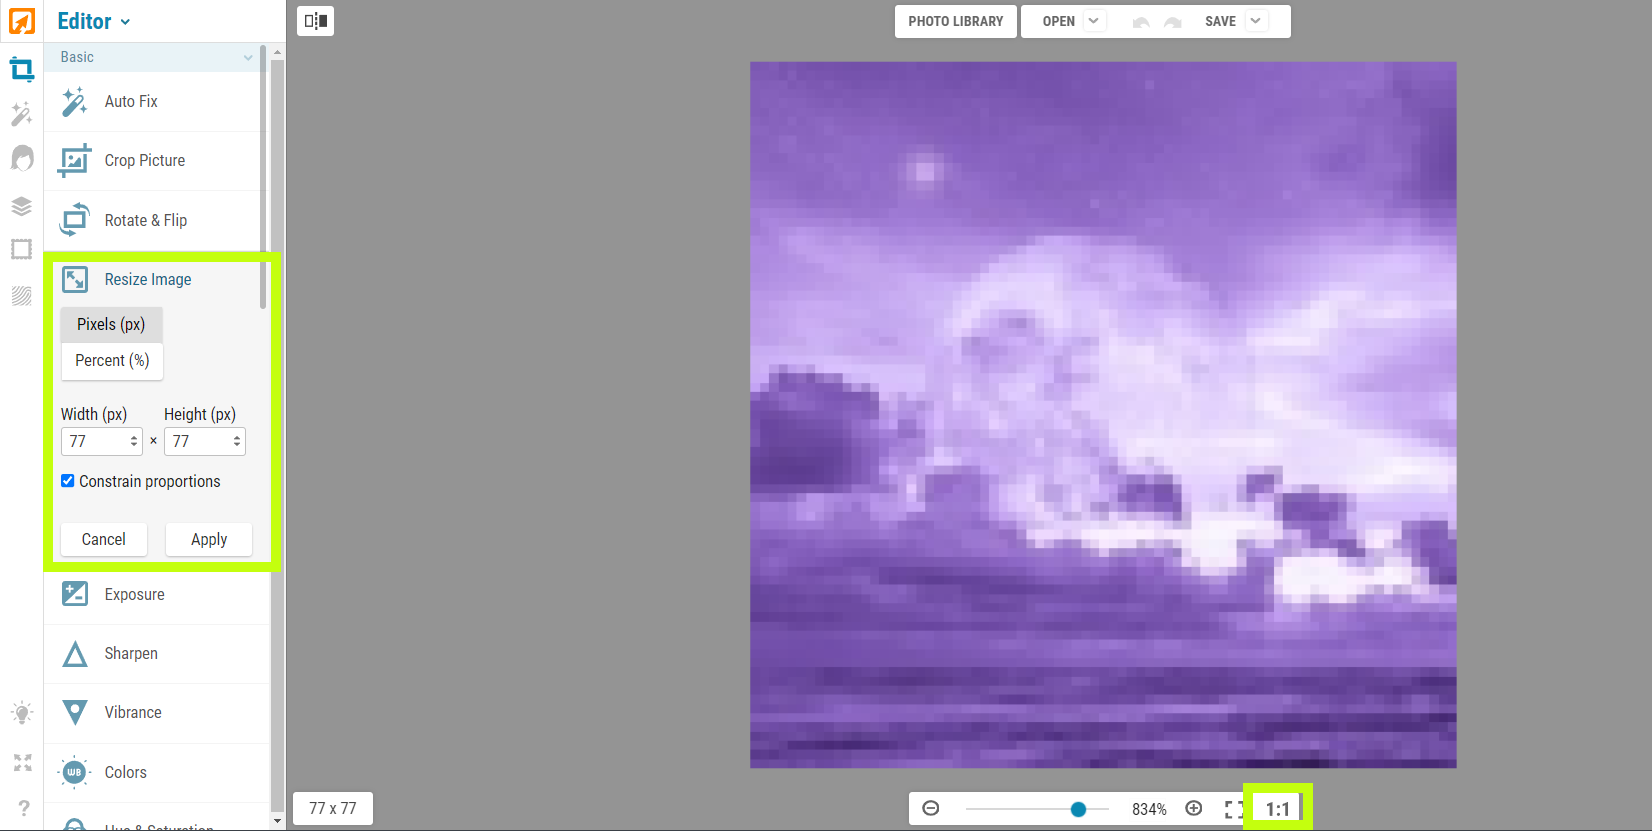Click the Height (px) stepper arrows
Viewport: 1652px width, 831px height.
click(237, 441)
